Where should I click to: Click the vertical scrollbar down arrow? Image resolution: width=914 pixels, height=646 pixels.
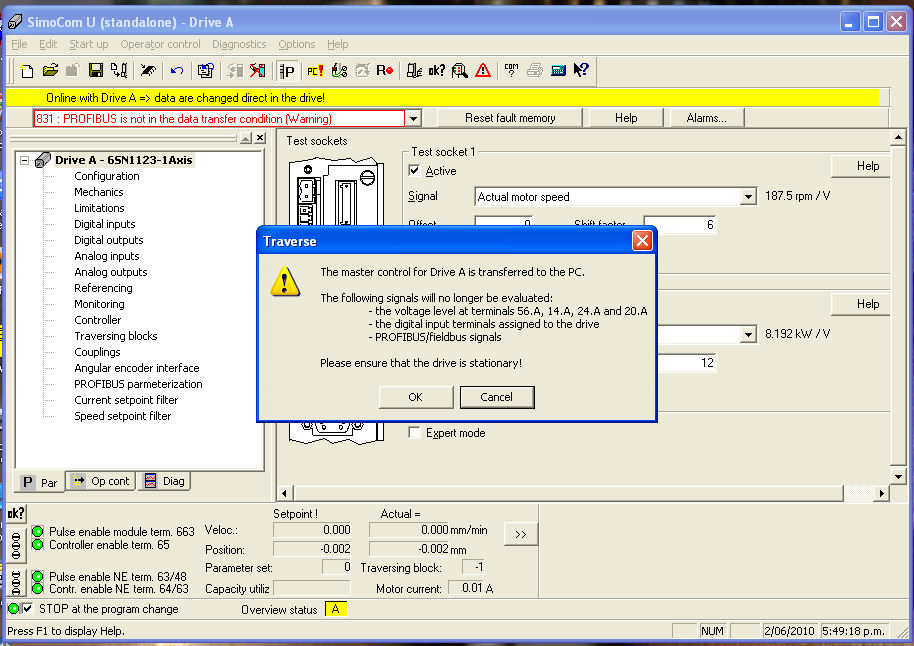pos(898,477)
